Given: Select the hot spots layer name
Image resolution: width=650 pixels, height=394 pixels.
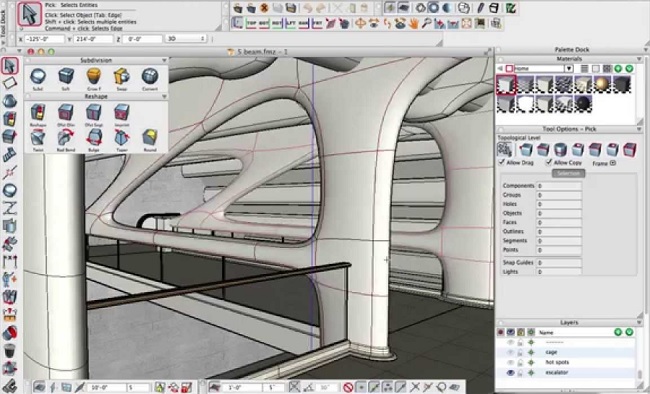Looking at the screenshot, I should point(557,362).
